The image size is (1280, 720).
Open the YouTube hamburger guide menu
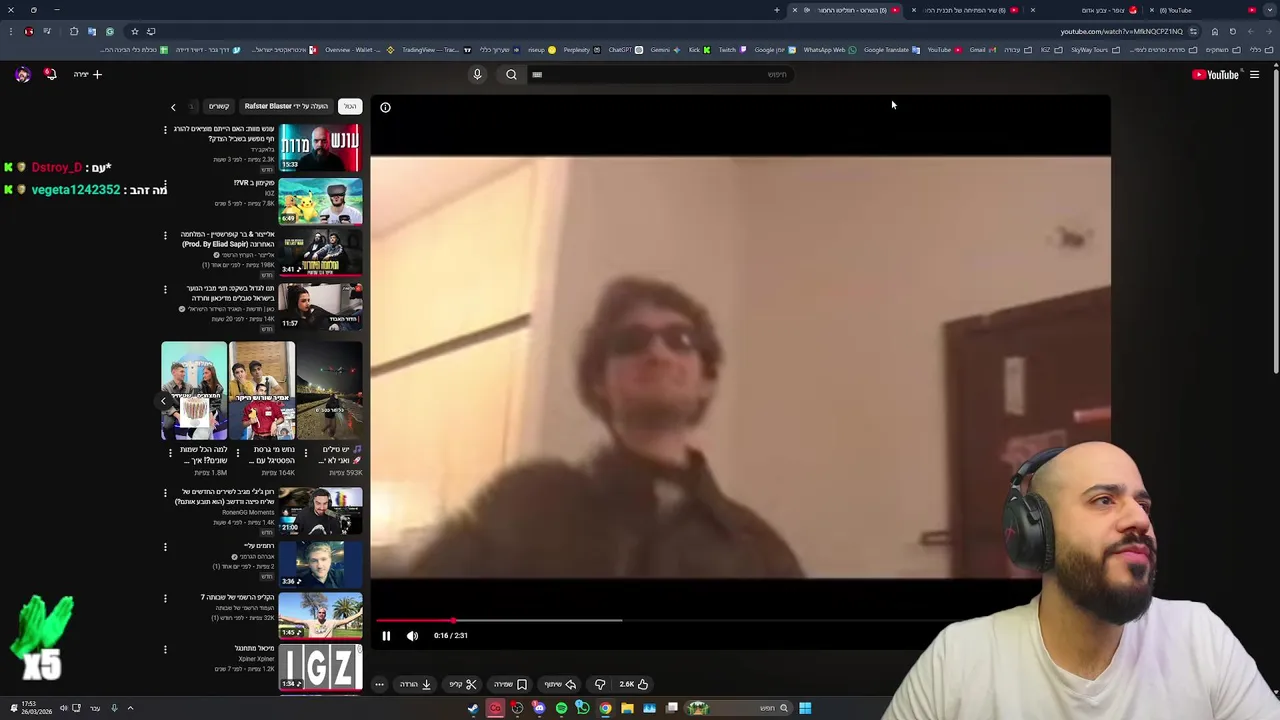point(1254,74)
